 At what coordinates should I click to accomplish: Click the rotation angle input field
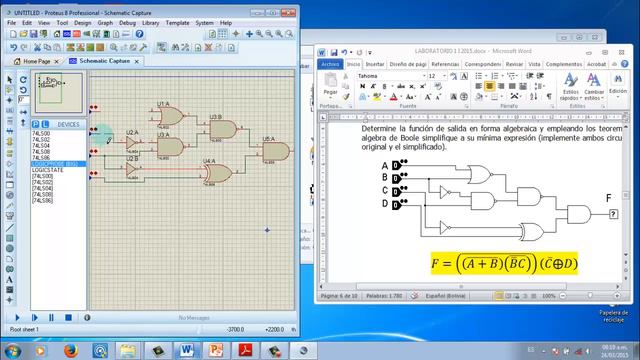click(23, 100)
